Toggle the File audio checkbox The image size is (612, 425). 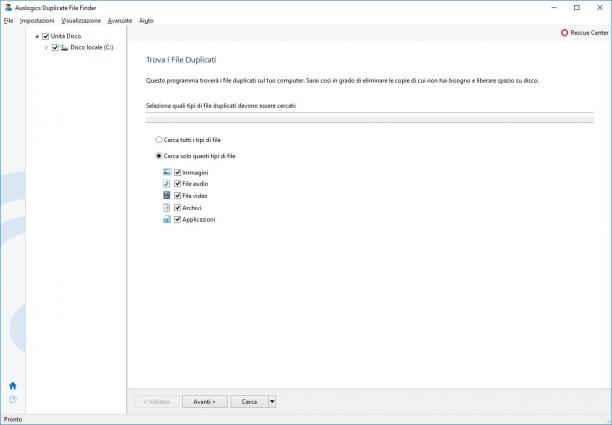(x=178, y=184)
